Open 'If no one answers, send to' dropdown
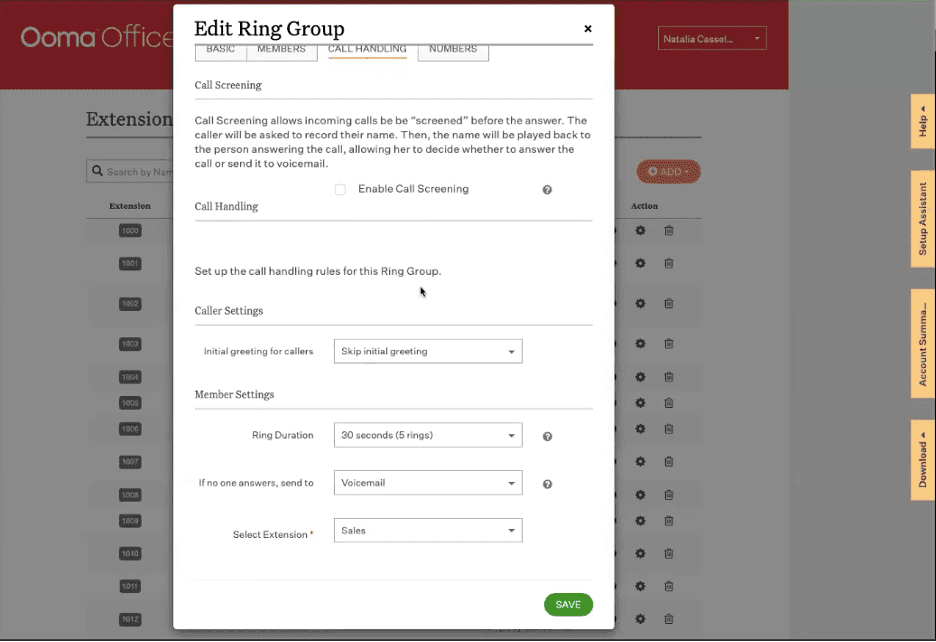This screenshot has width=936, height=642. click(427, 483)
